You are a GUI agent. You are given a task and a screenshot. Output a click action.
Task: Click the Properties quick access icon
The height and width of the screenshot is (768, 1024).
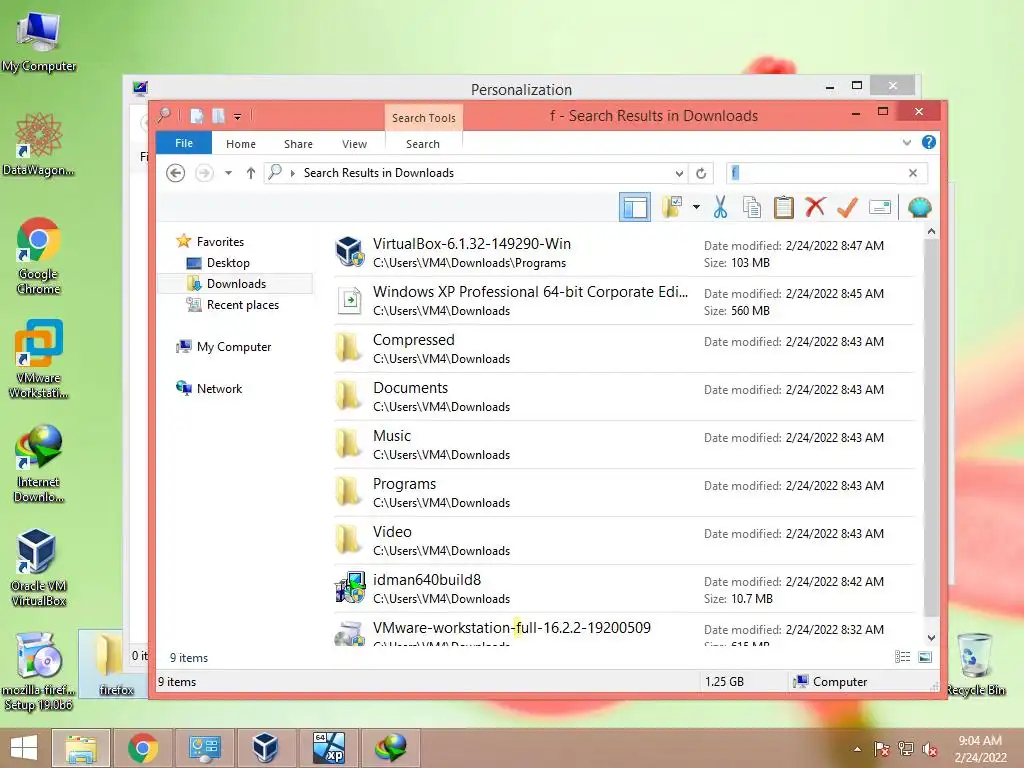tap(197, 116)
